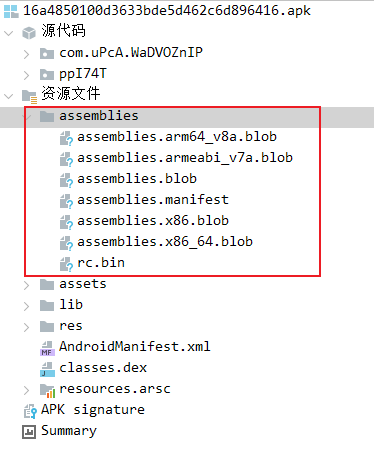Collapse the 资源文件 resources node
The image size is (374, 453).
coord(8,96)
